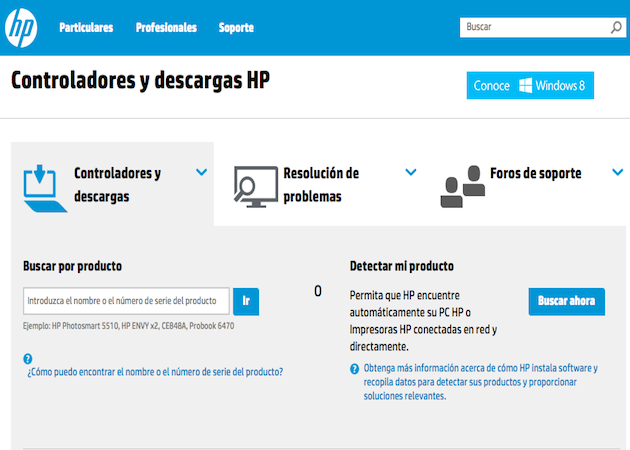
Task: Click the support forums people icon
Action: [463, 186]
